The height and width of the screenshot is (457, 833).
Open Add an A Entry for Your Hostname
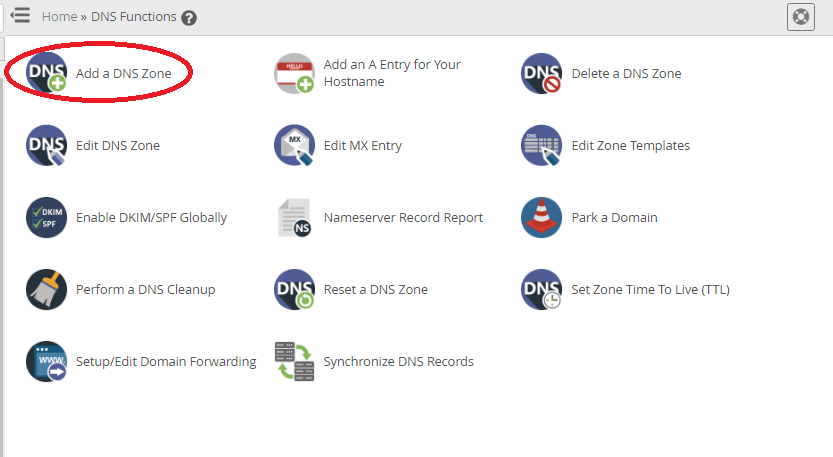tap(392, 73)
